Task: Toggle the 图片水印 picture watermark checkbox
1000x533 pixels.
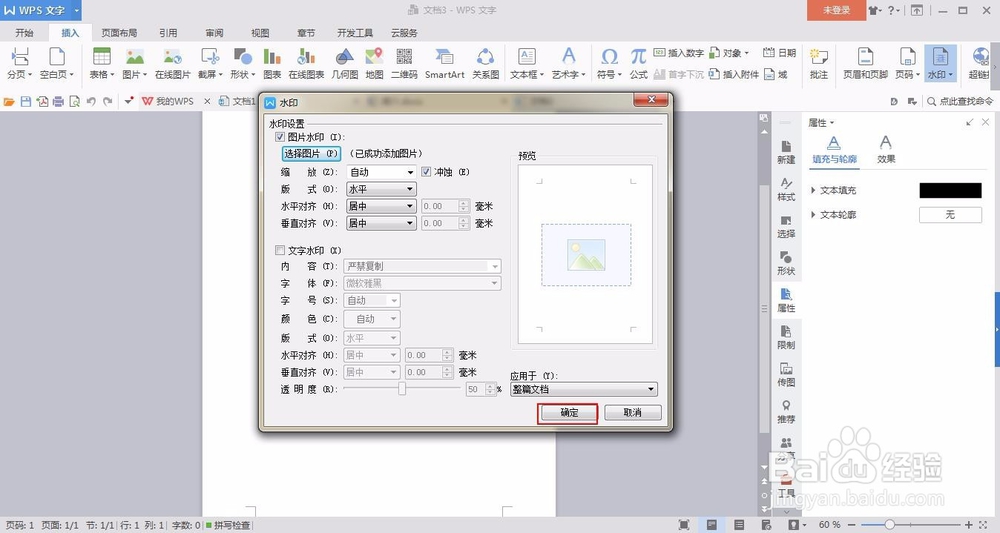Action: (x=279, y=137)
